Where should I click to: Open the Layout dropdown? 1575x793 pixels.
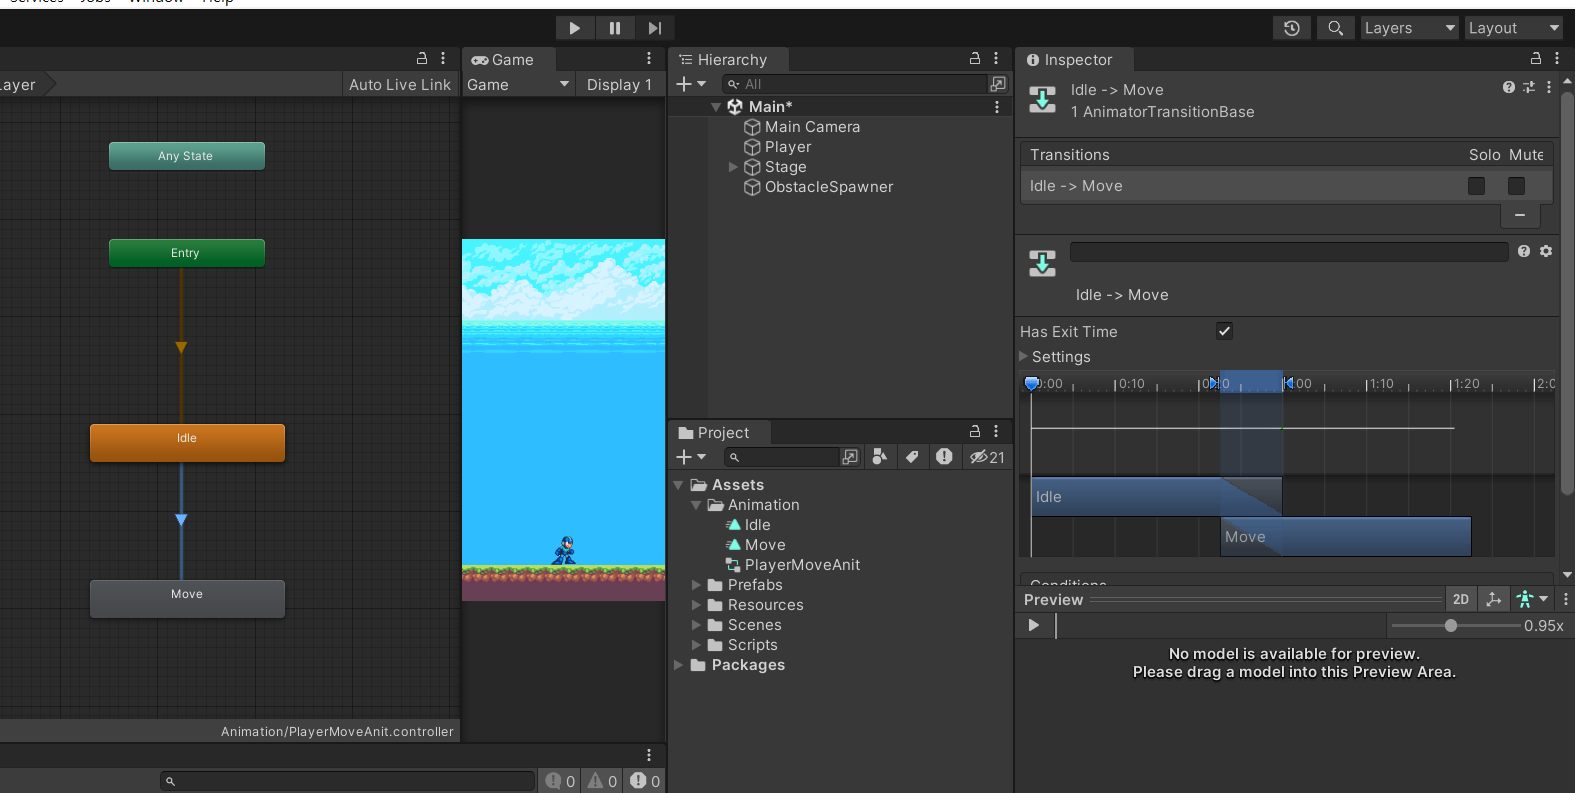(1513, 28)
